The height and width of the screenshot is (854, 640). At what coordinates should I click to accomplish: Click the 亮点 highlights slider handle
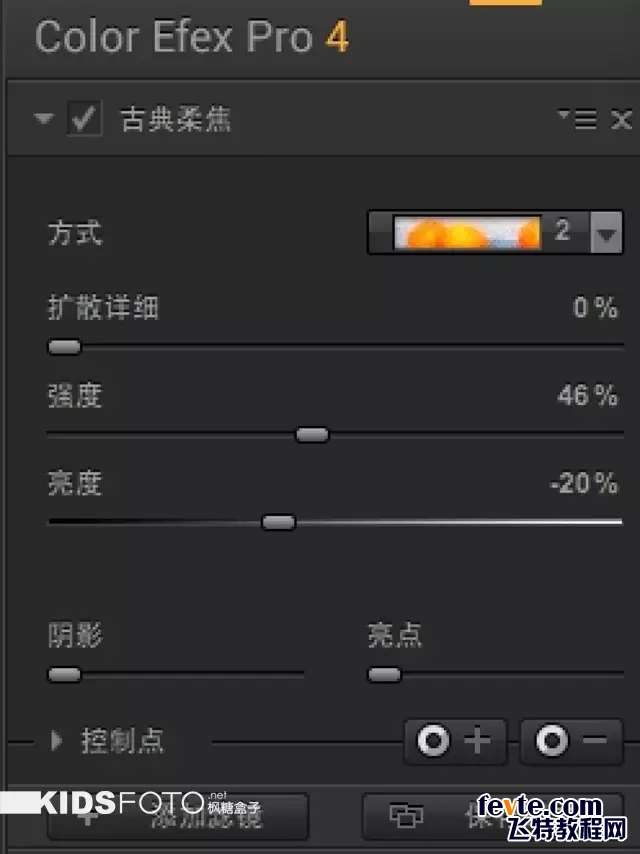click(384, 675)
